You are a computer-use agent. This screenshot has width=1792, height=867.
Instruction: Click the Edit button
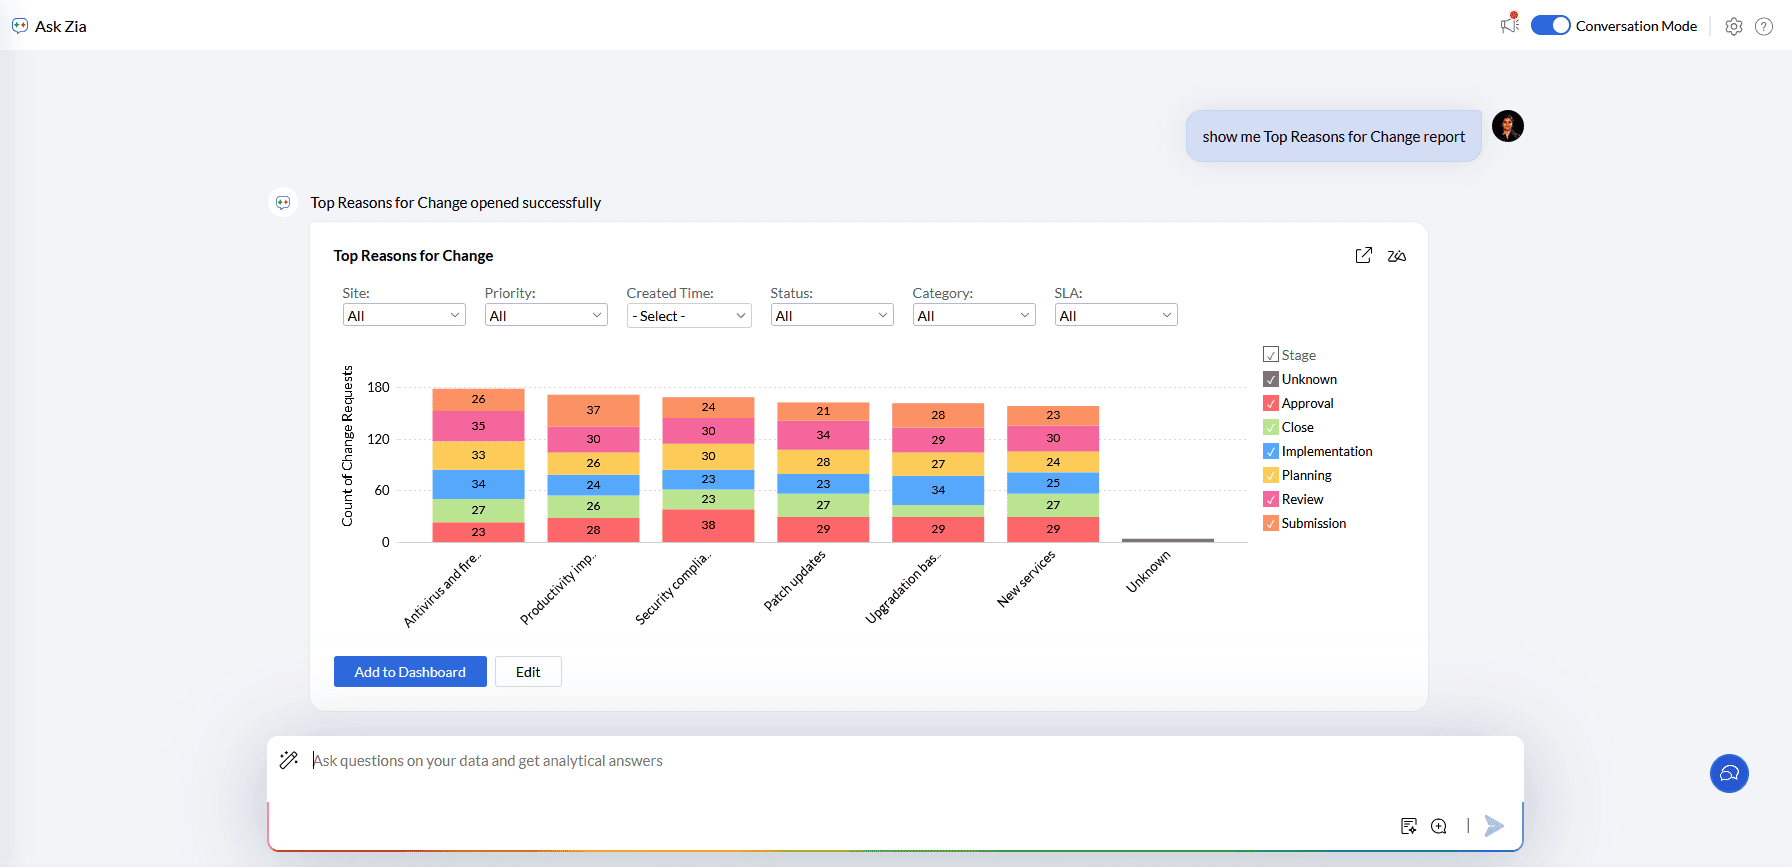[x=528, y=672]
